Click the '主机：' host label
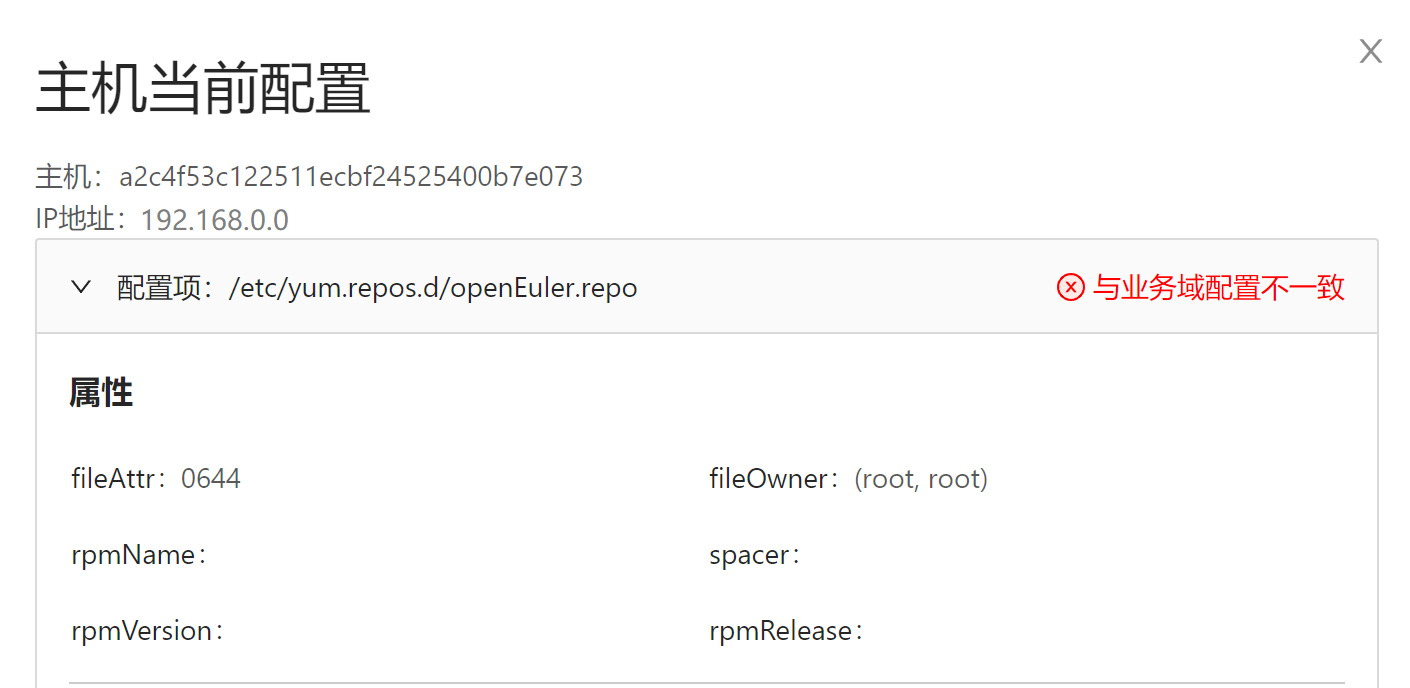 [69, 177]
